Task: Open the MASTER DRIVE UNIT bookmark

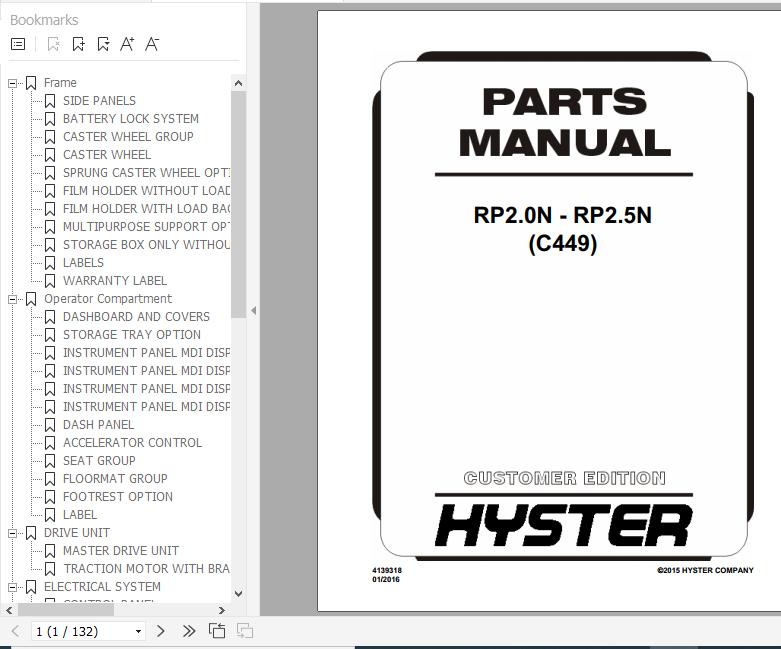Action: [121, 551]
